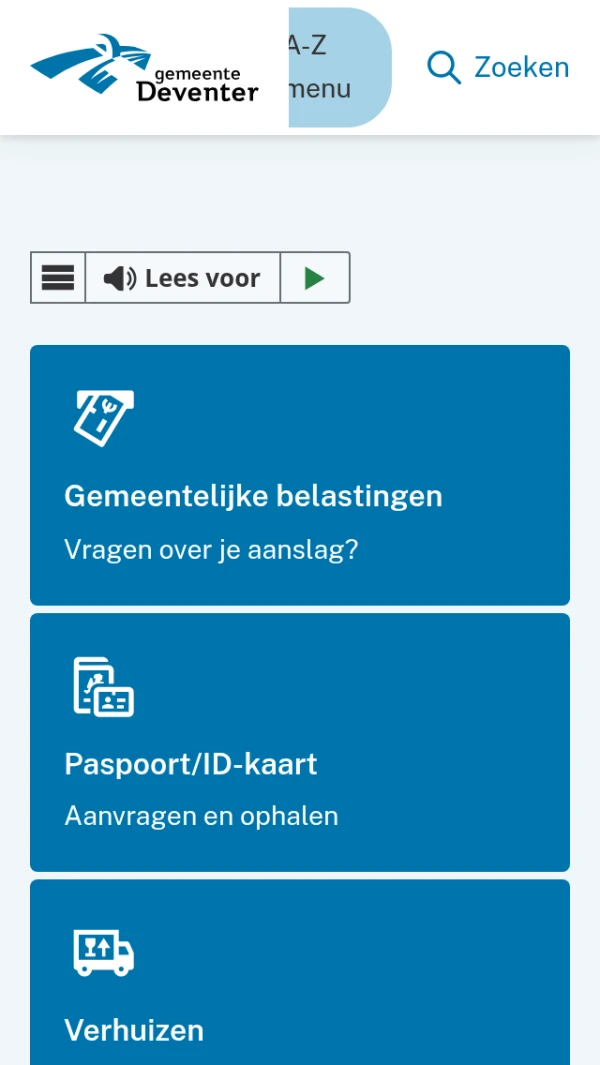This screenshot has width=600, height=1065.
Task: Click the magnifying glass search icon
Action: pyautogui.click(x=443, y=67)
